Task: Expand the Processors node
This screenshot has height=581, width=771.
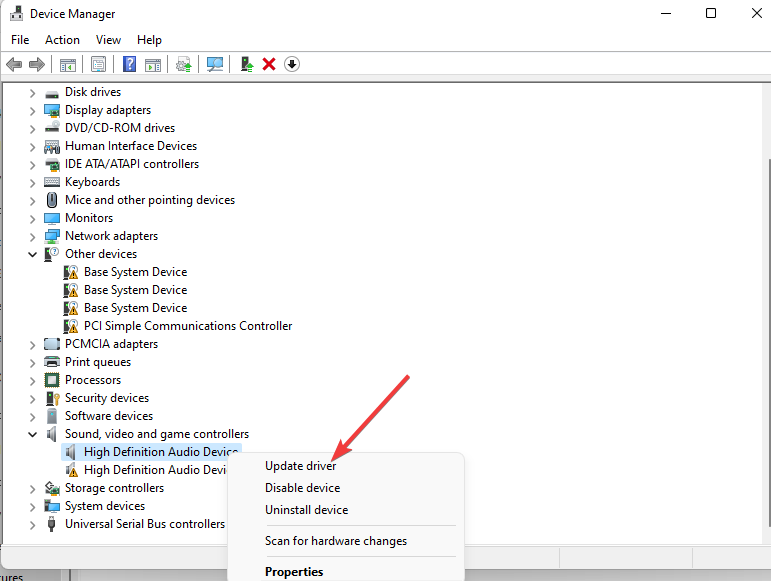Action: [32, 381]
